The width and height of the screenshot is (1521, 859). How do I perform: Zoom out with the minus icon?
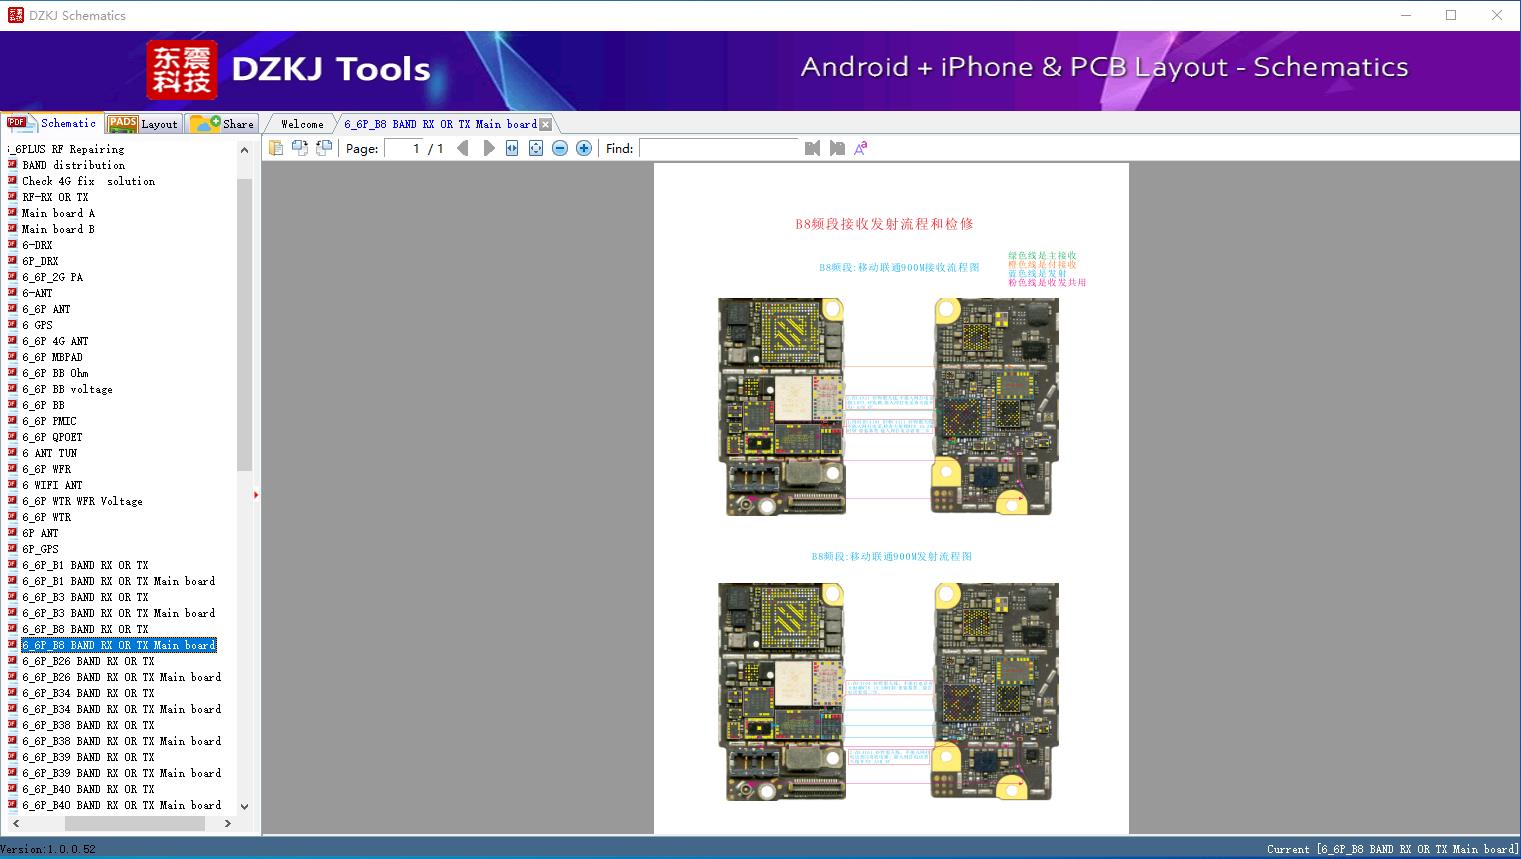tap(560, 148)
